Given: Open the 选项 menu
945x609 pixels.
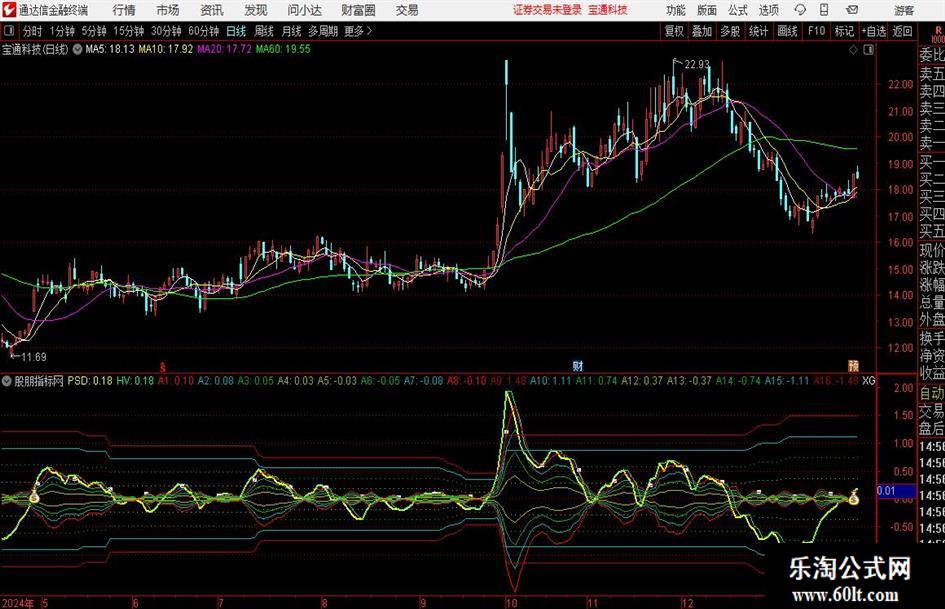Looking at the screenshot, I should pos(768,10).
